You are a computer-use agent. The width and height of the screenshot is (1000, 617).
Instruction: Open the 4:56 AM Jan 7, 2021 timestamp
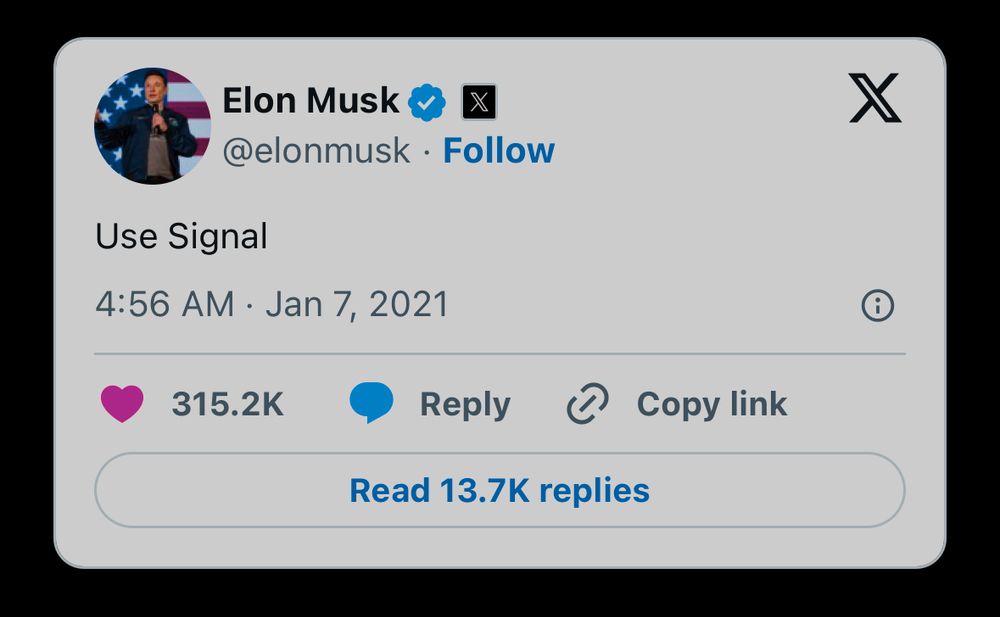[272, 305]
